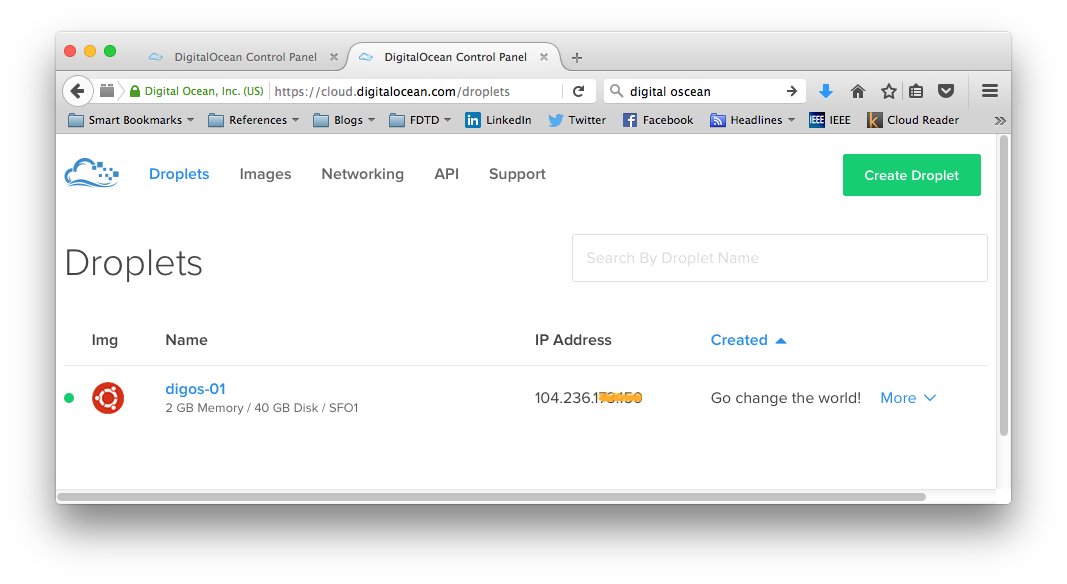Expand the Blogs bookmarks folder
Viewport: 1067px width, 584px height.
[x=344, y=120]
